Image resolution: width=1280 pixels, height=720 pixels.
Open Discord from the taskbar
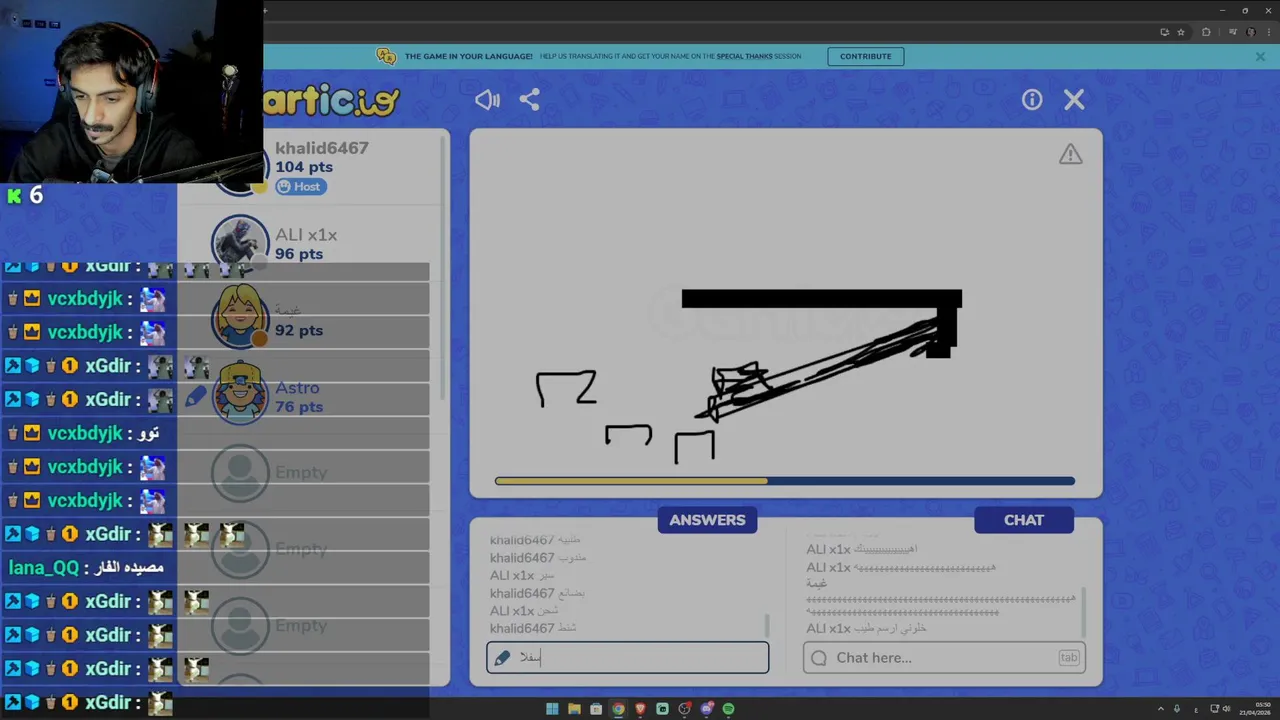click(x=706, y=709)
